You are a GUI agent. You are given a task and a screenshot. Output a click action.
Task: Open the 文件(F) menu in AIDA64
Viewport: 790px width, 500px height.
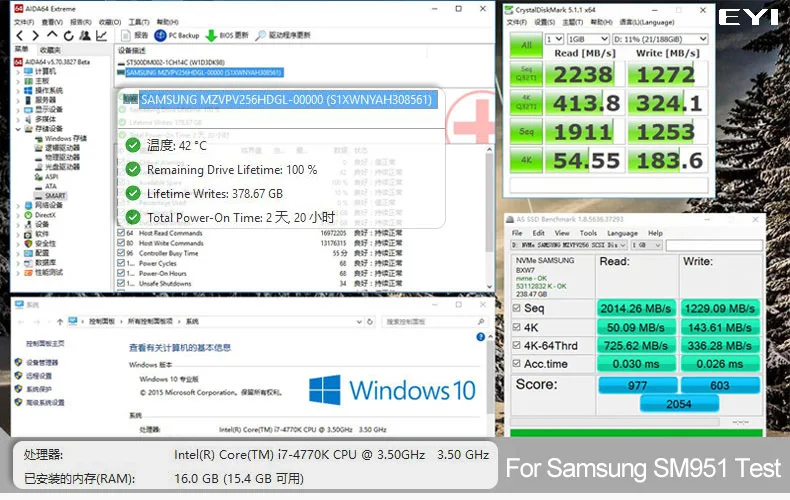click(x=24, y=22)
